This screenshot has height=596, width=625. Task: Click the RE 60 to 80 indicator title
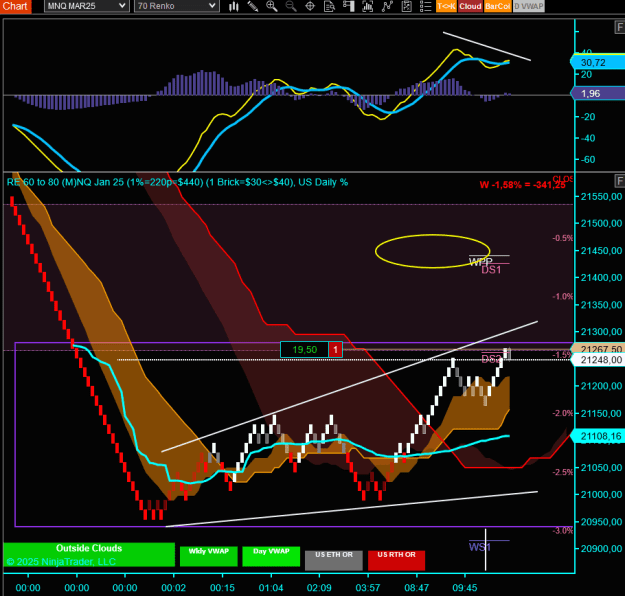[177, 182]
